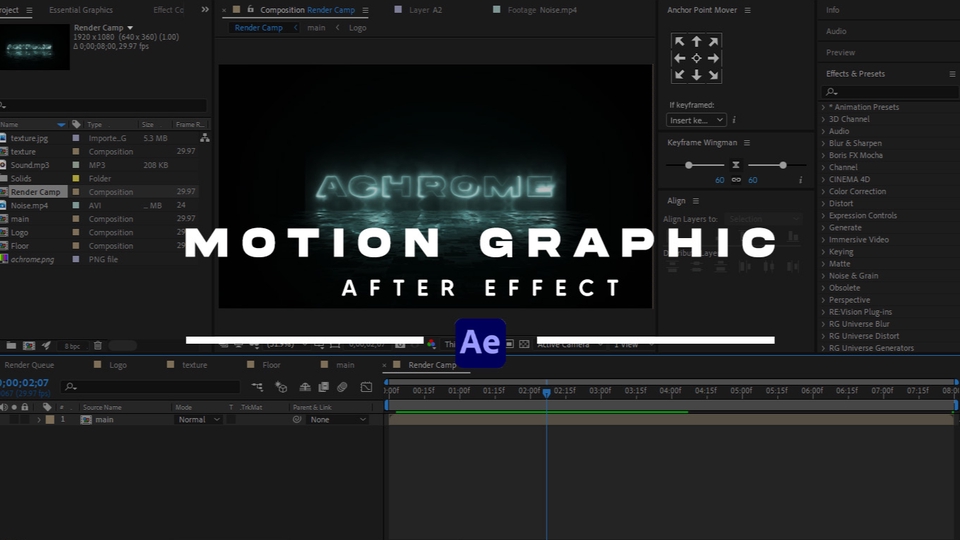Image resolution: width=960 pixels, height=540 pixels.
Task: Click the lock column icon in timeline header
Action: (x=24, y=407)
